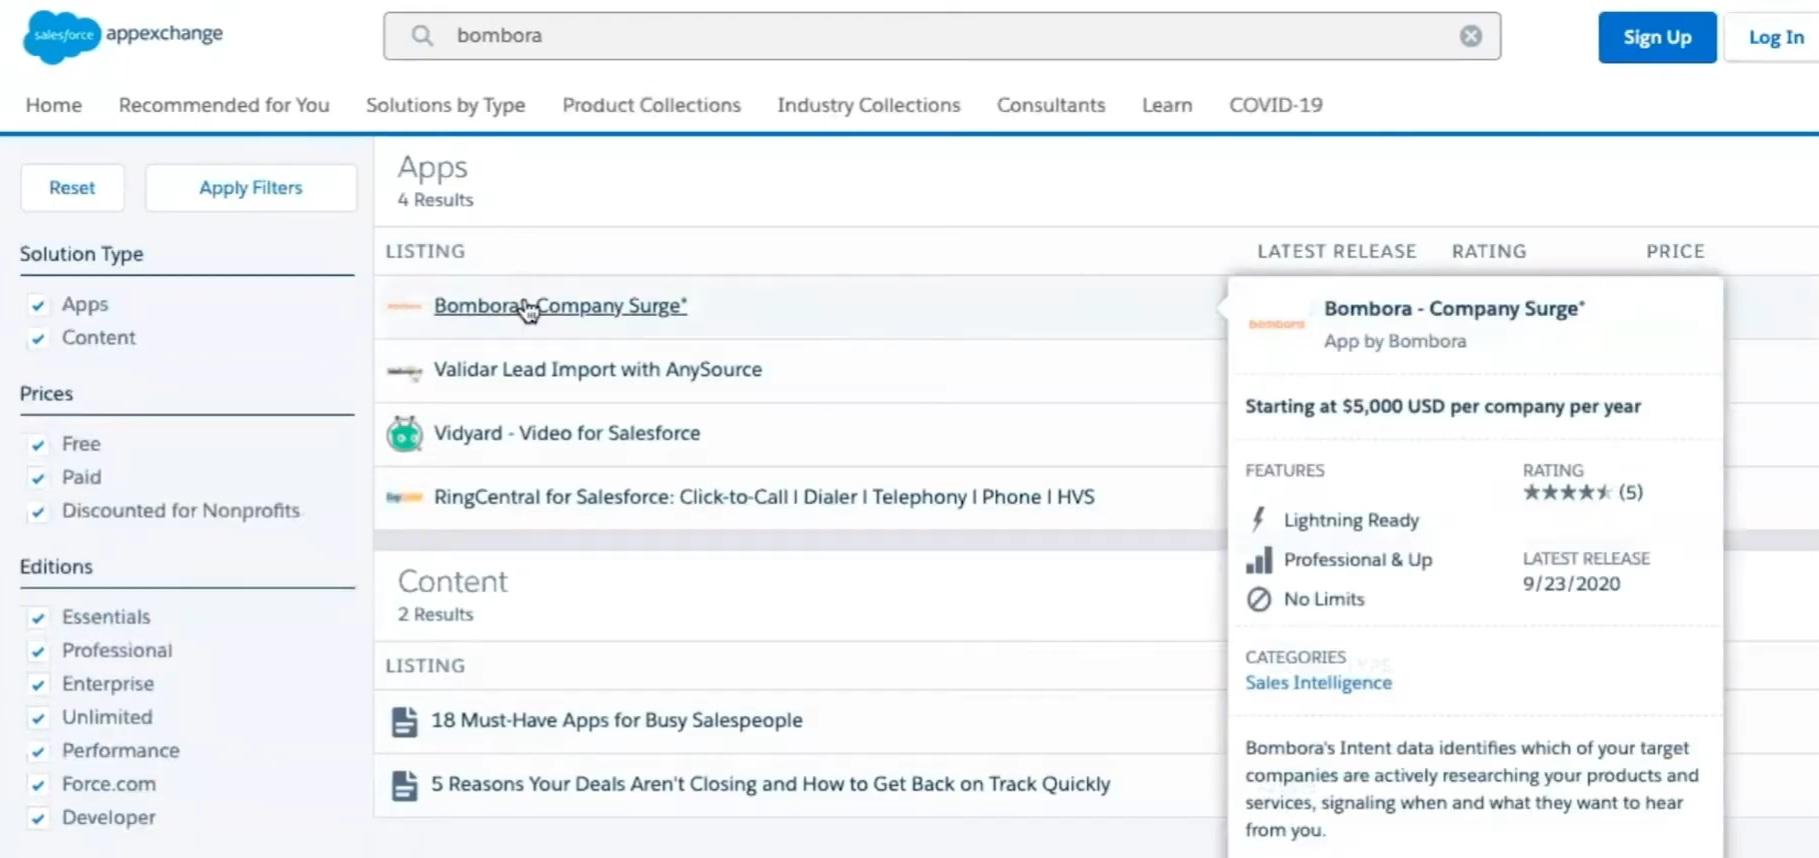Image resolution: width=1819 pixels, height=858 pixels.
Task: Open Solutions by Type menu
Action: [445, 105]
